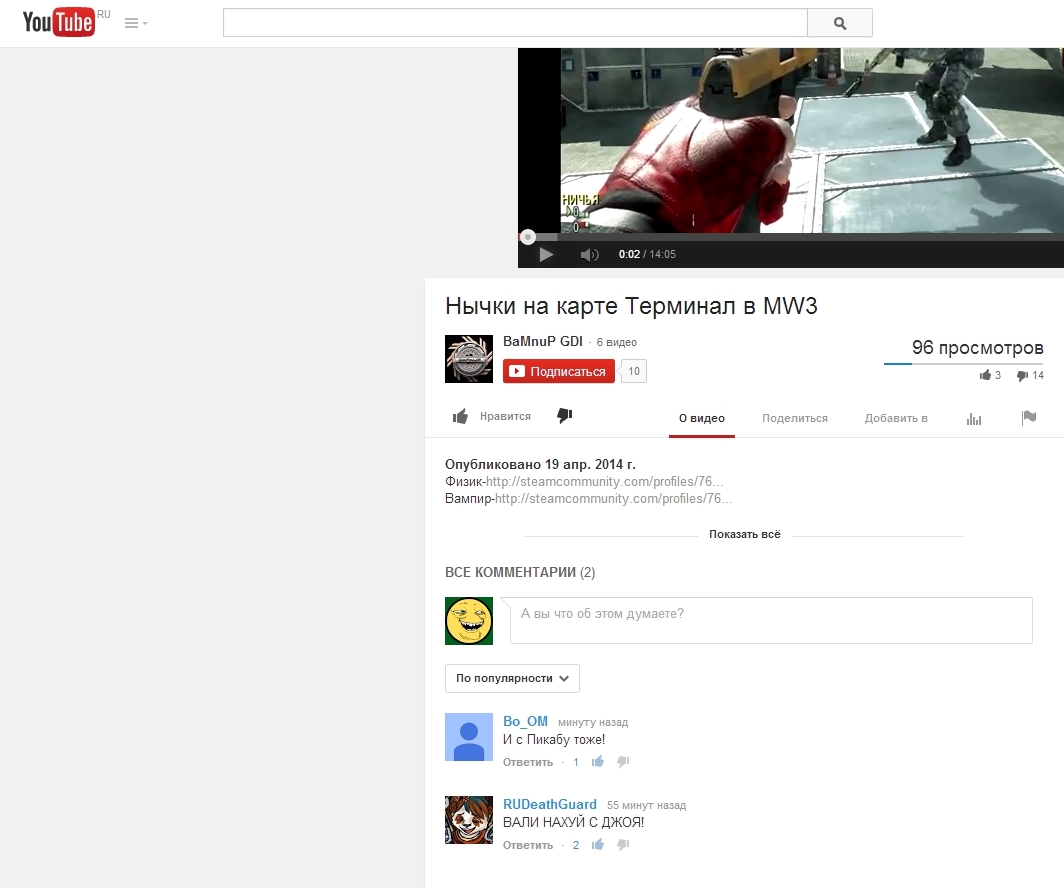Click subscriber count 10 badge

point(634,371)
